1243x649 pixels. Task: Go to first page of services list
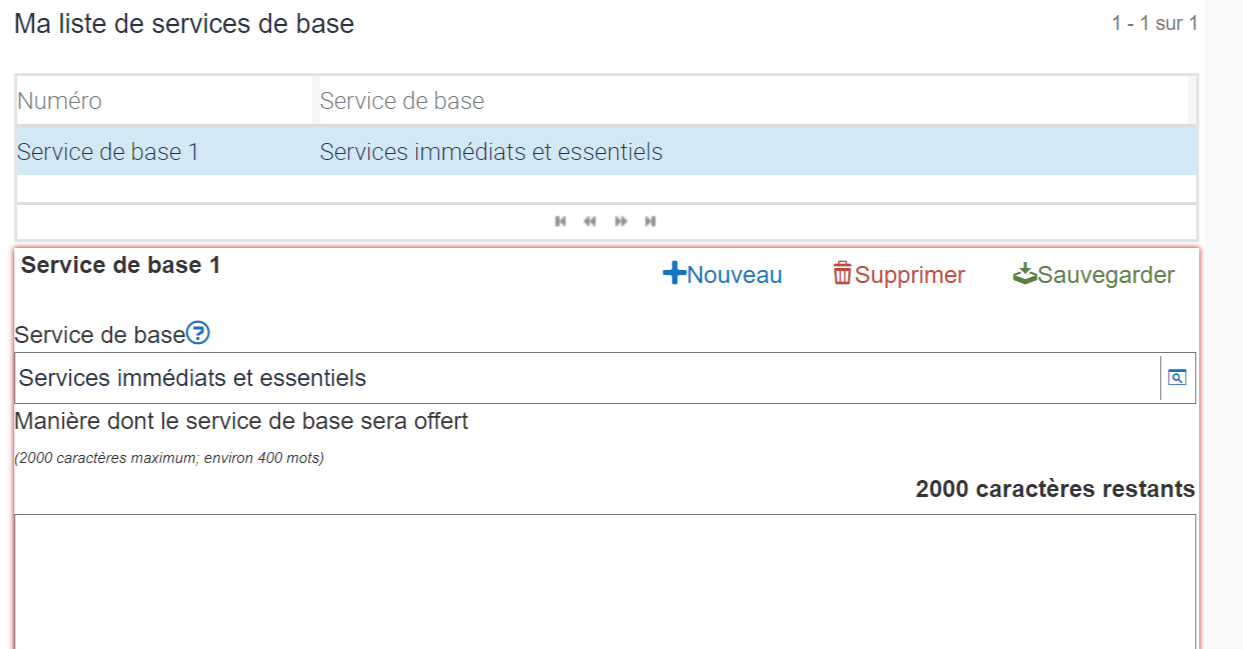[560, 221]
